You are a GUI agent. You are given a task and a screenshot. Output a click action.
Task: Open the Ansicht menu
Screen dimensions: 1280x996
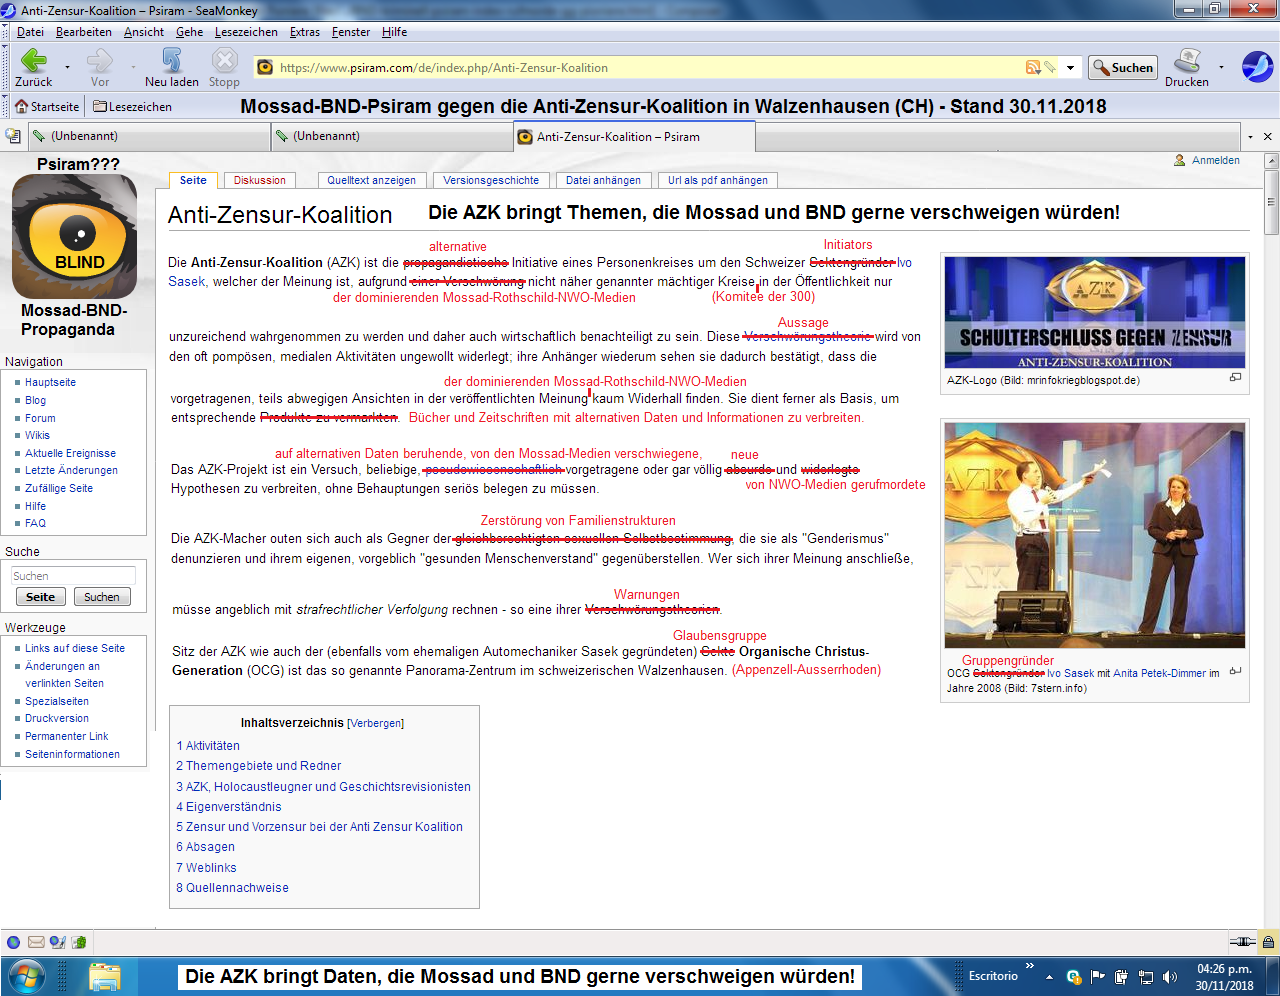(x=144, y=32)
